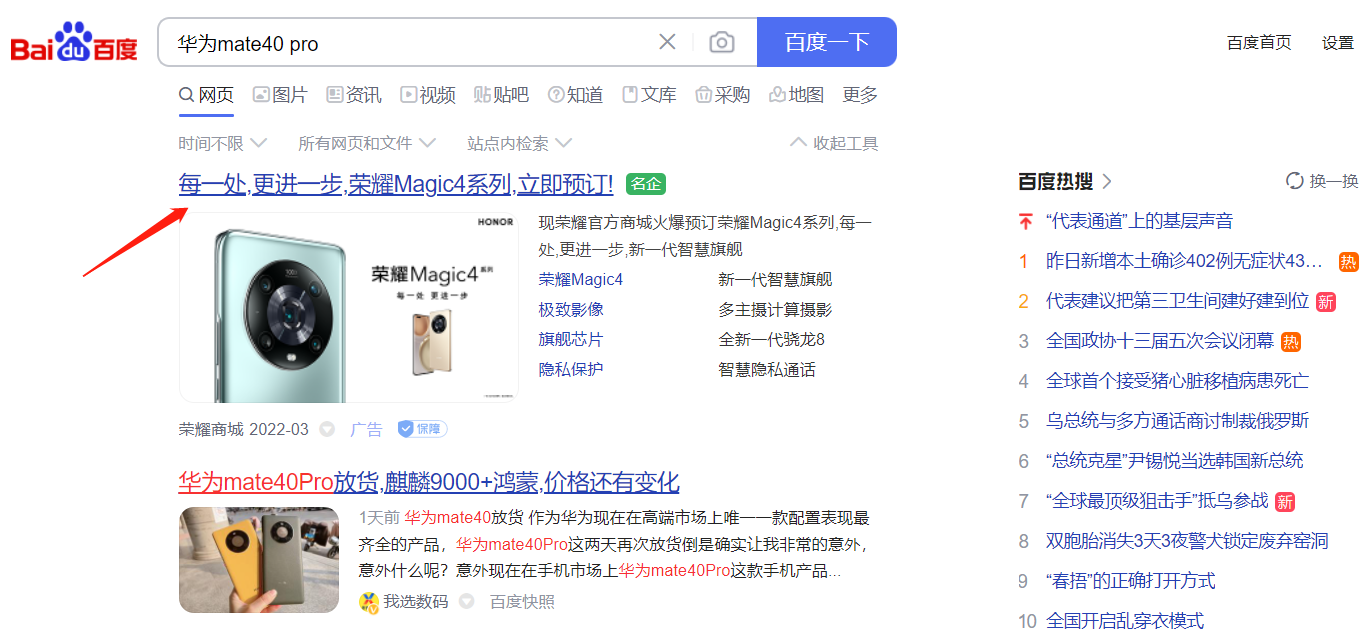Open the 华为mate40Pro放货 result title
The image size is (1370, 635).
click(429, 483)
